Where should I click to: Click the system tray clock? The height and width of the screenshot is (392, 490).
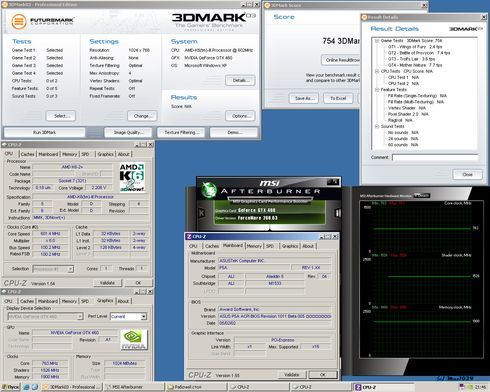point(481,387)
